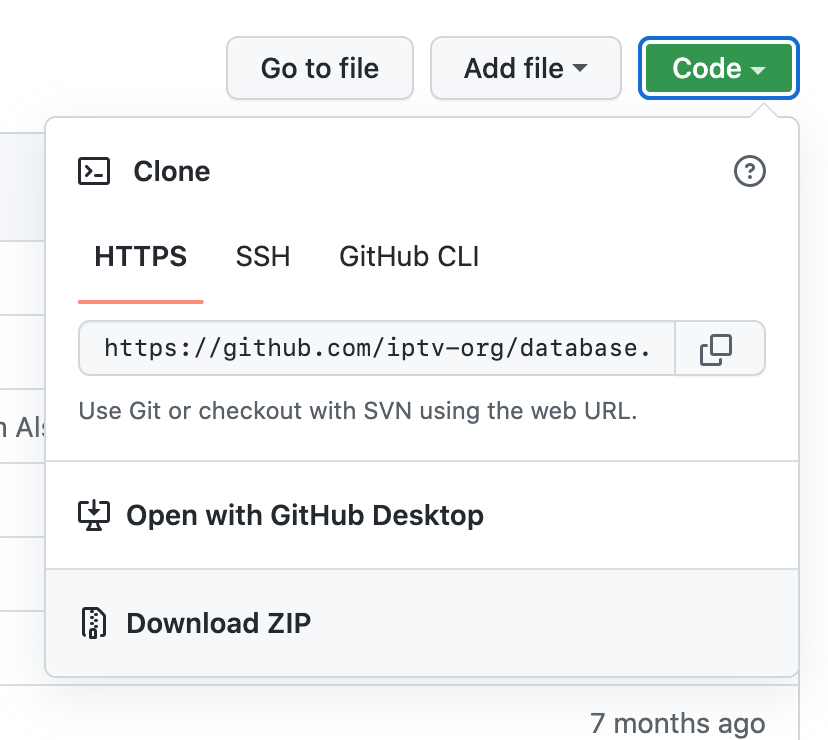Select the HTTPS clone tab
Viewport: 828px width, 740px height.
tap(140, 257)
